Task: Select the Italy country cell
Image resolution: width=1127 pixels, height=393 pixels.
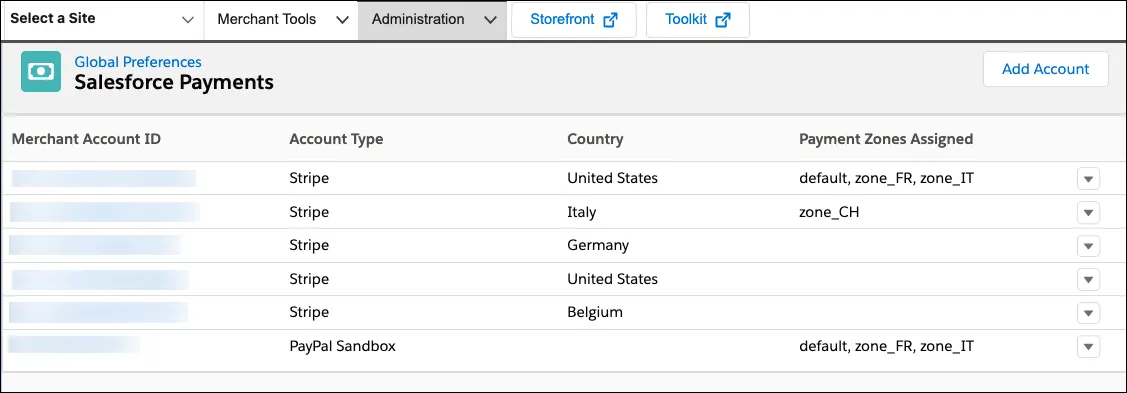Action: click(581, 212)
